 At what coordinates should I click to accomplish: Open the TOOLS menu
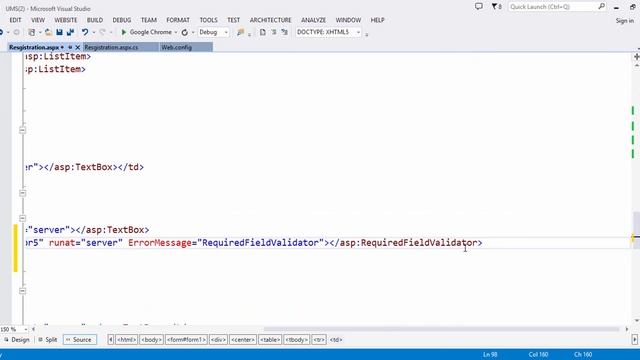click(x=208, y=20)
